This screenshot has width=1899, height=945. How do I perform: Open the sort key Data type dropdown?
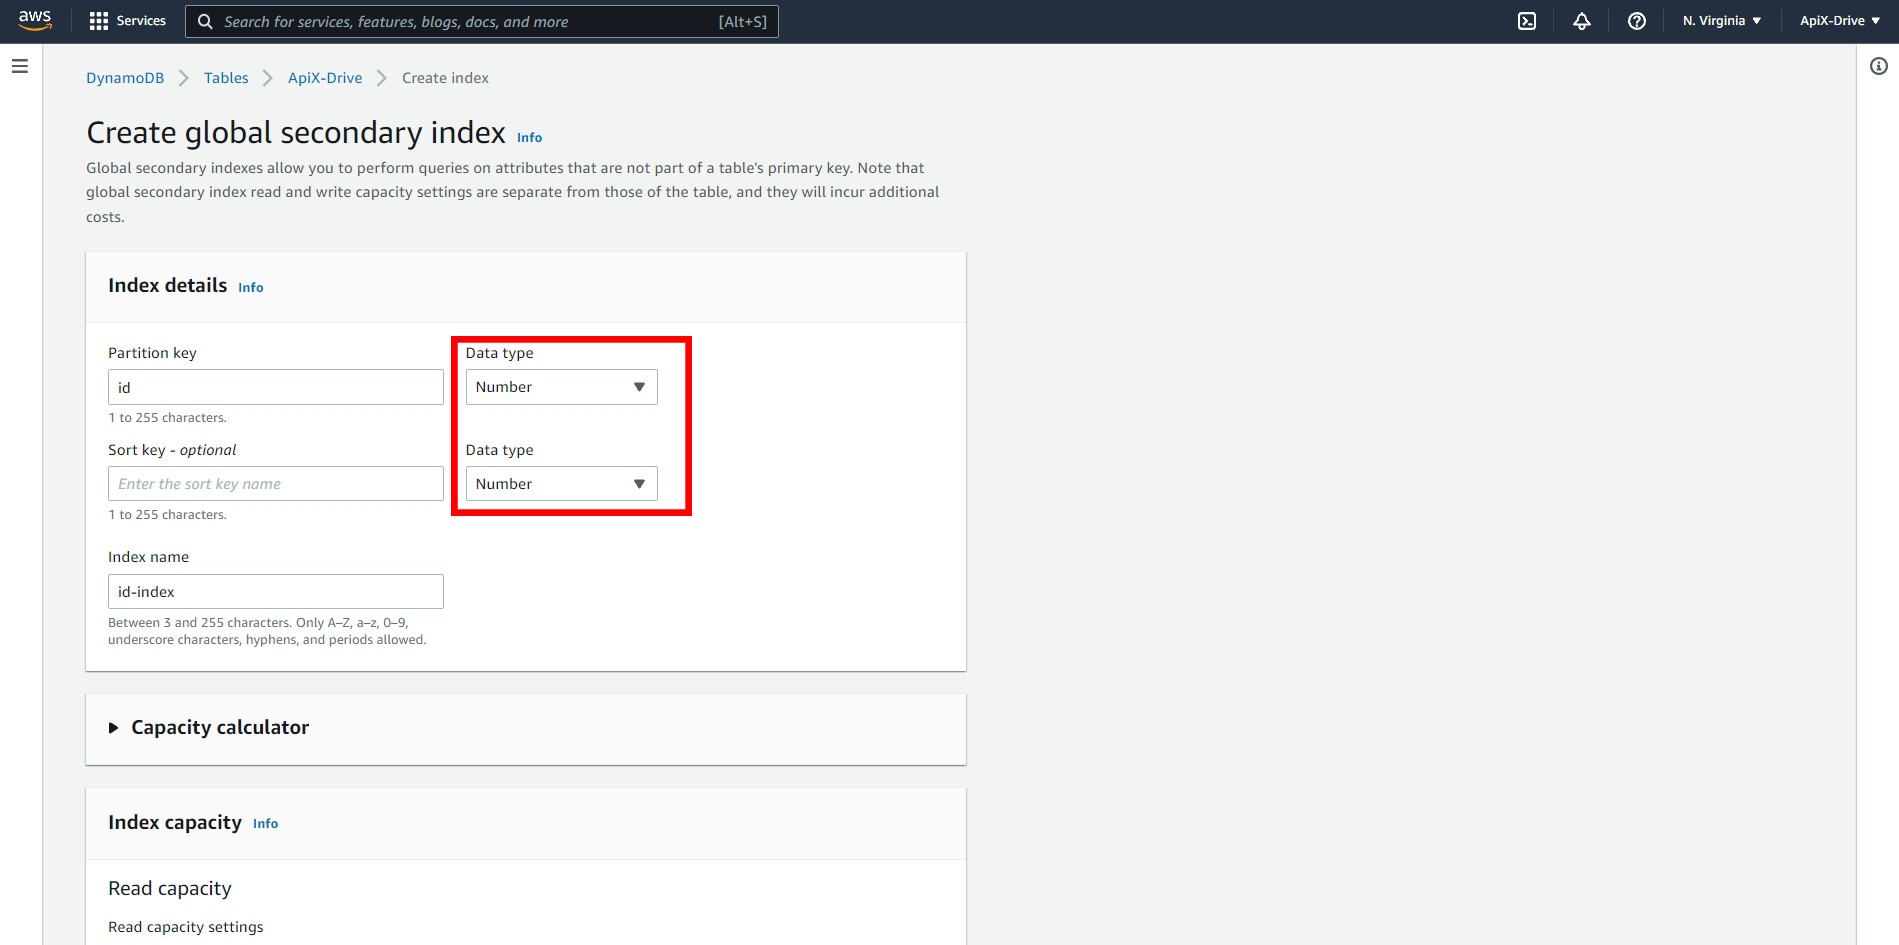point(561,484)
